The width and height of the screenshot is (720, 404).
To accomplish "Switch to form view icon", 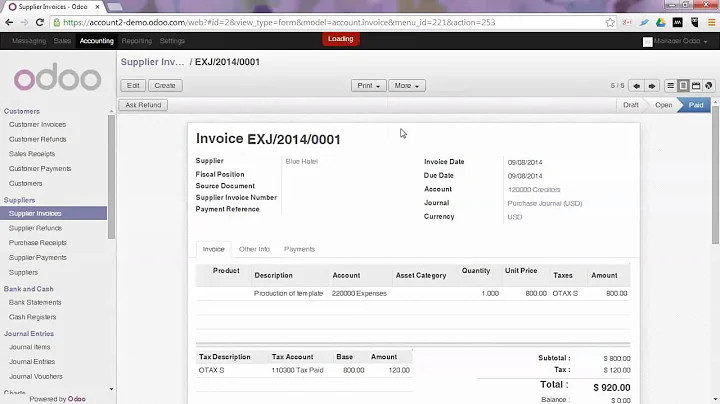I will (x=683, y=86).
